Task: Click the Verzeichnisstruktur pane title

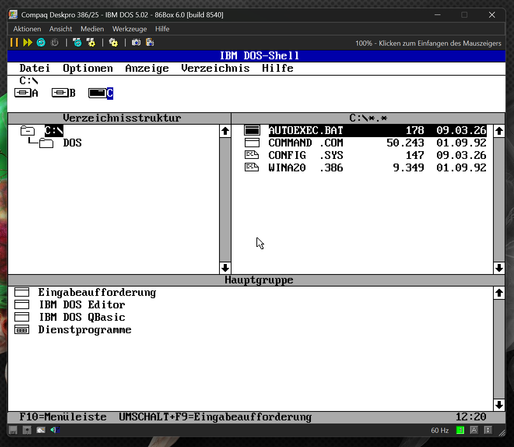Action: pyautogui.click(x=122, y=118)
